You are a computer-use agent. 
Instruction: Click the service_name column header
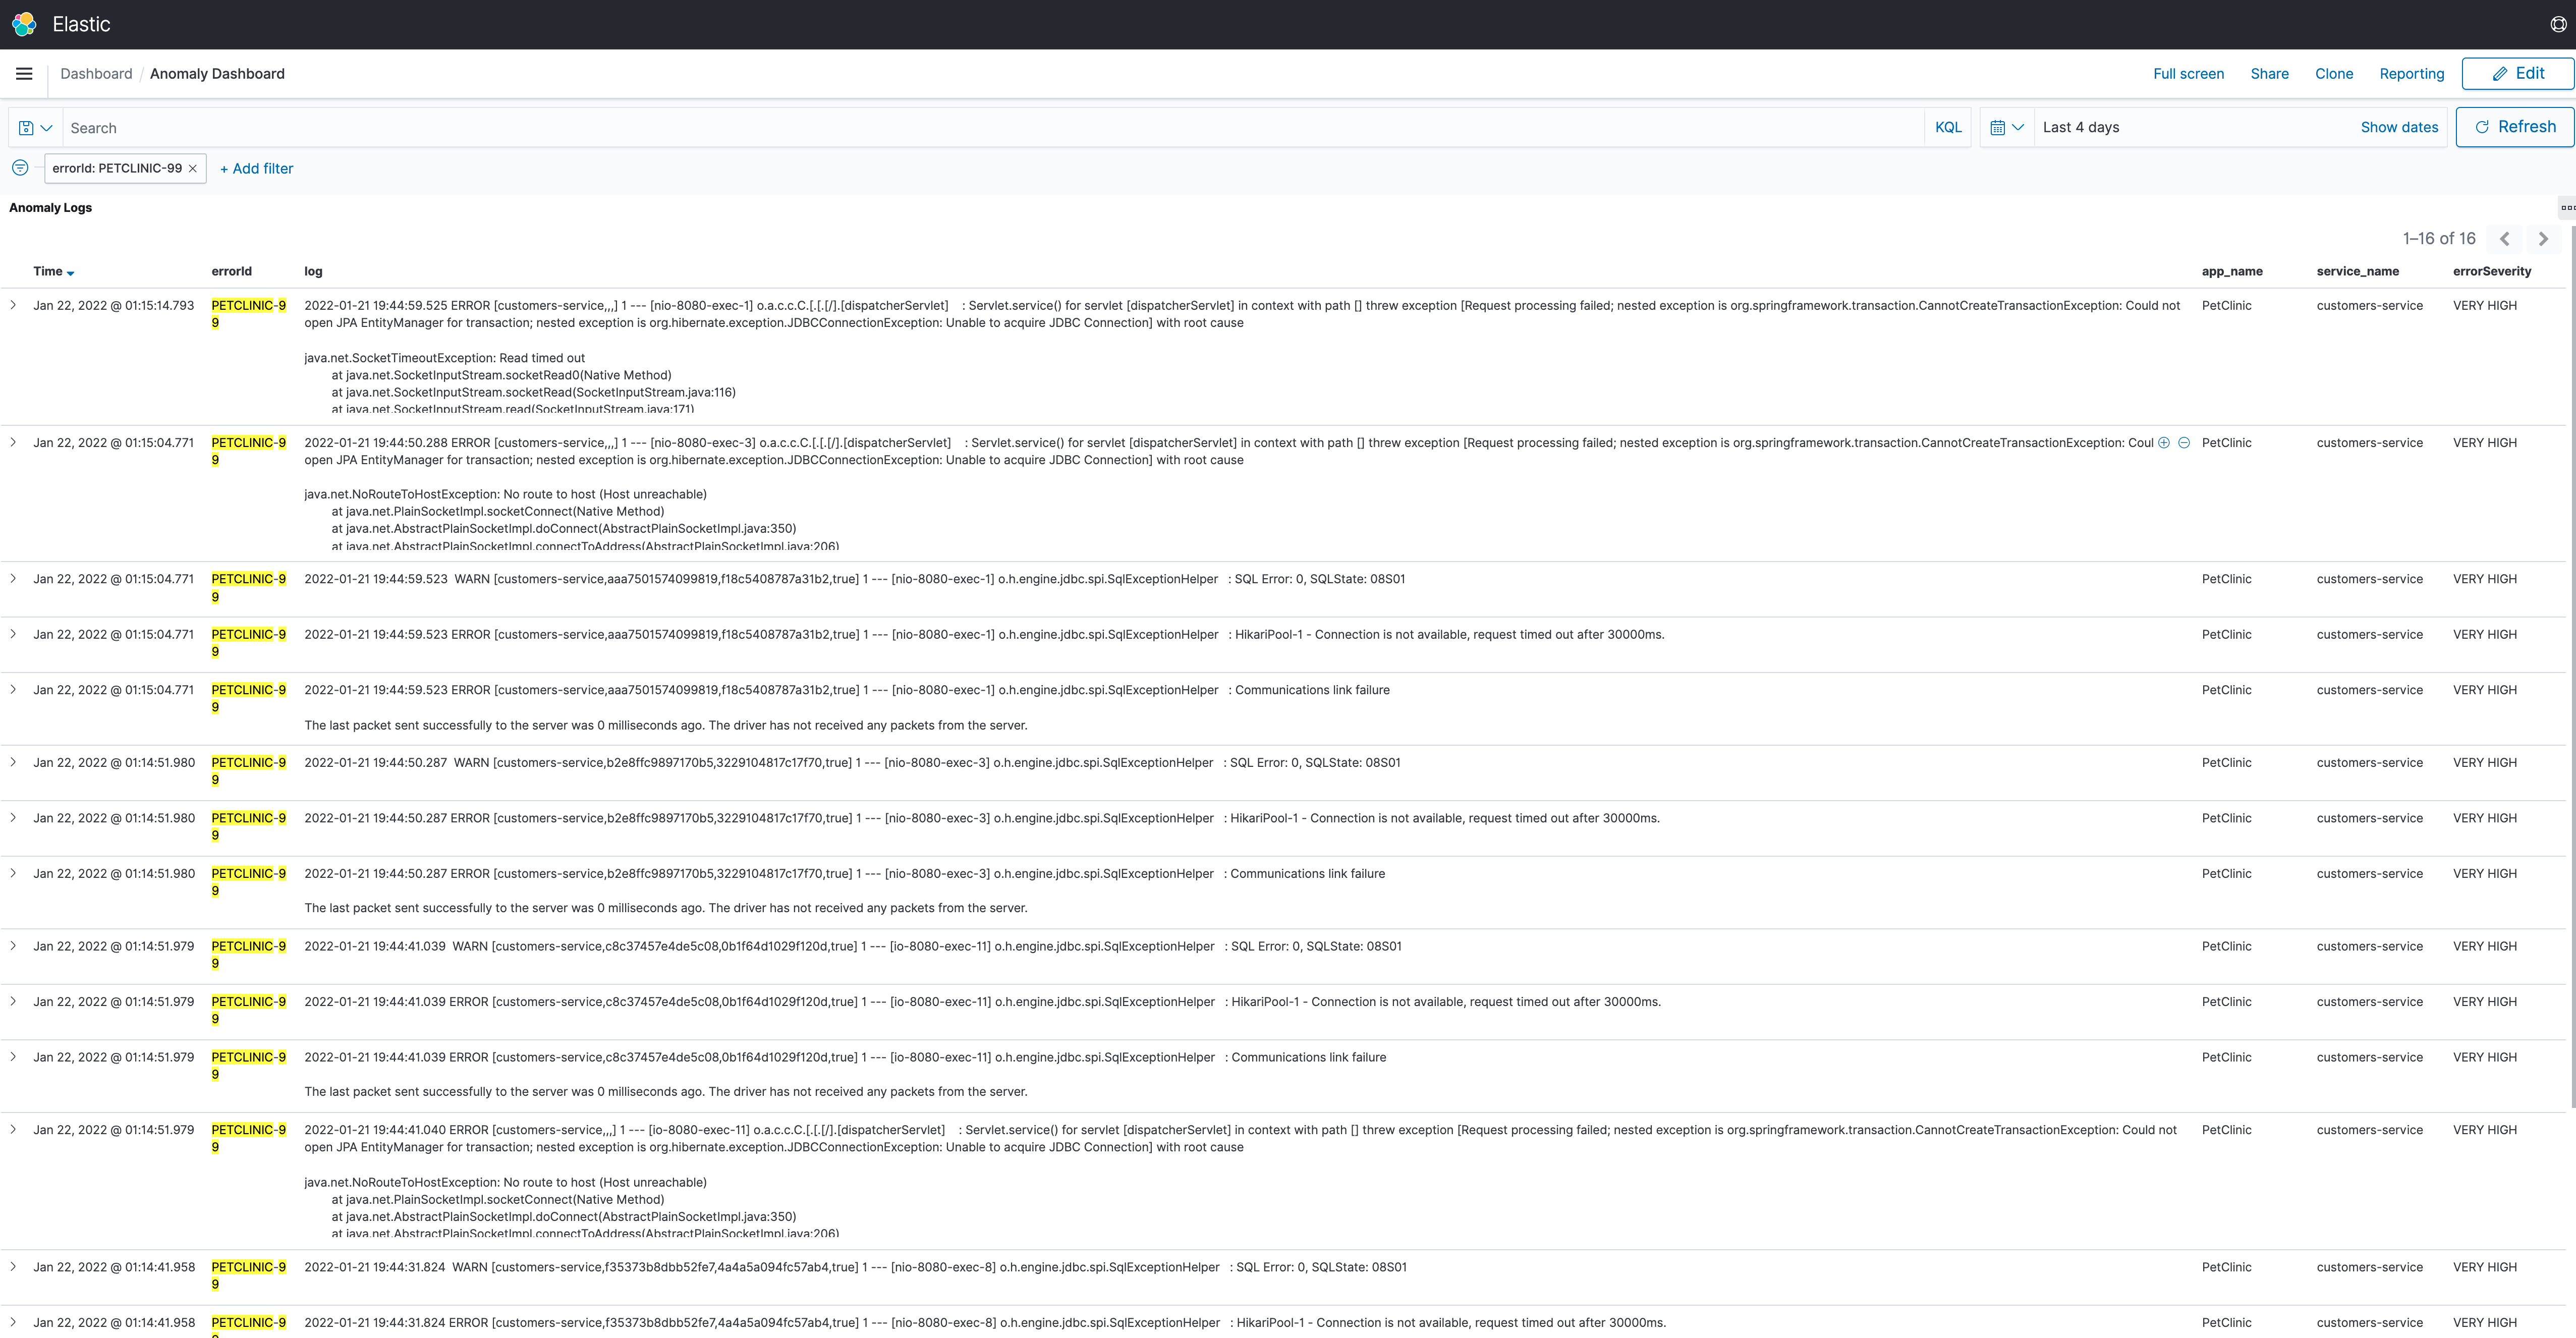2357,272
